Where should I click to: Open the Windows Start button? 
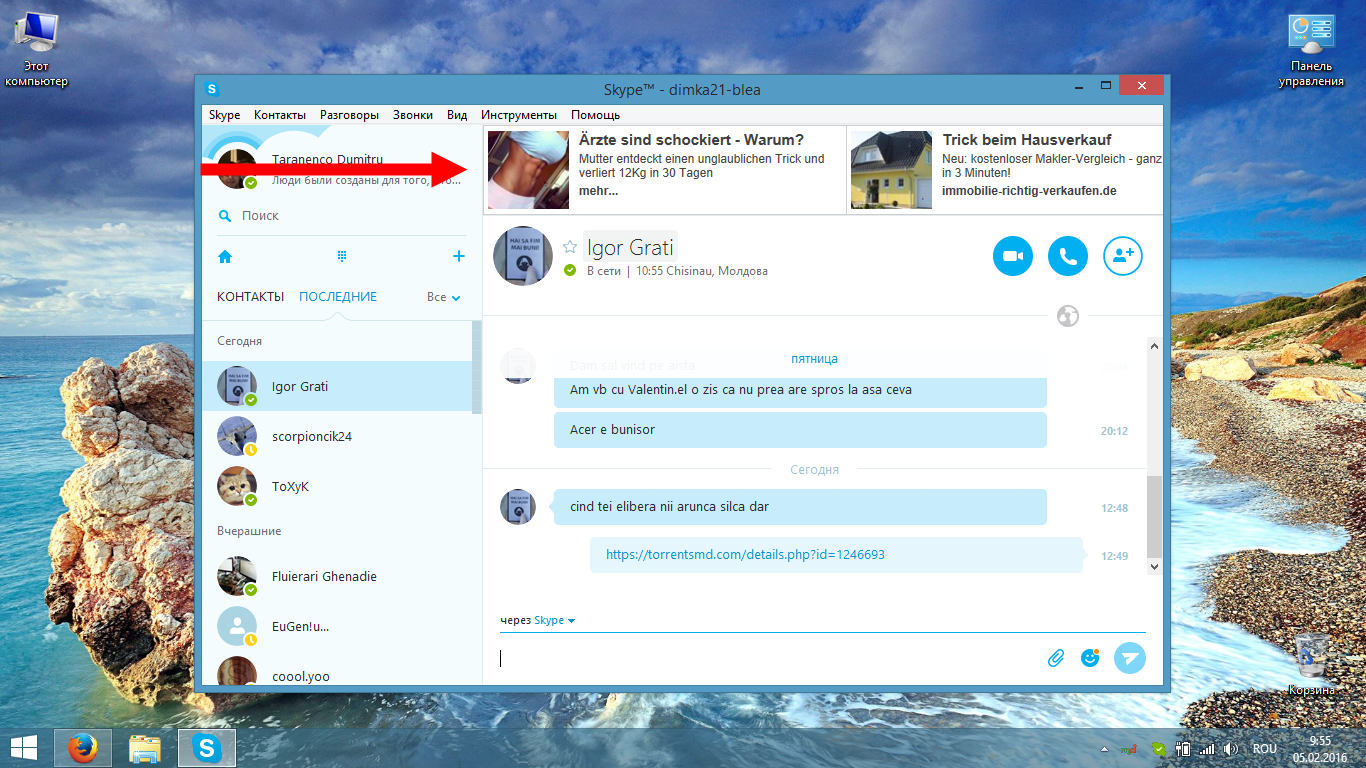coord(22,747)
